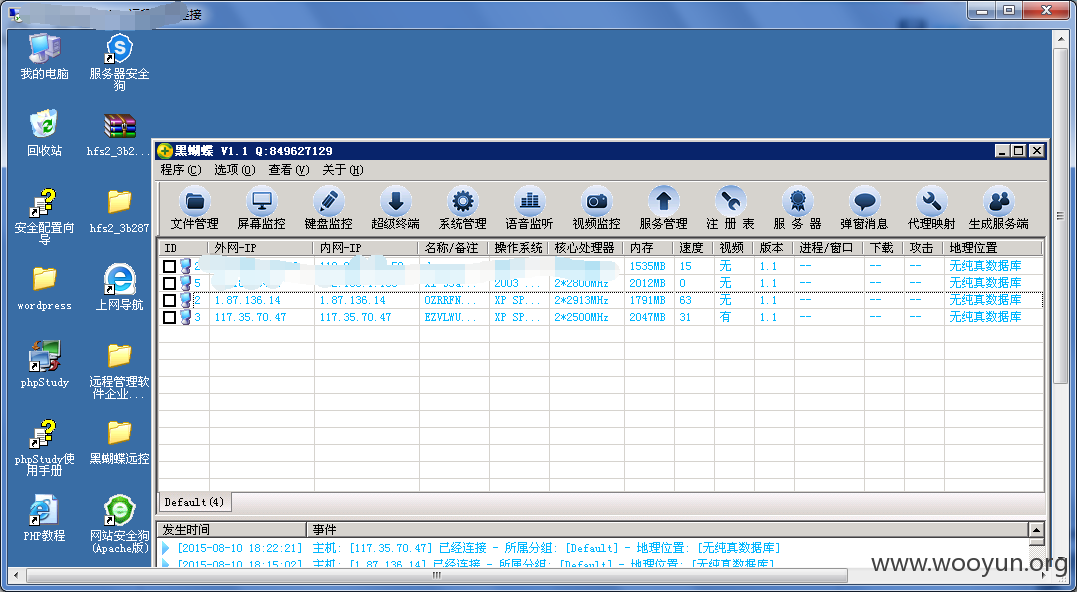Select phpStudy使用手册 help shortcut
The width and height of the screenshot is (1077, 592).
pyautogui.click(x=45, y=448)
